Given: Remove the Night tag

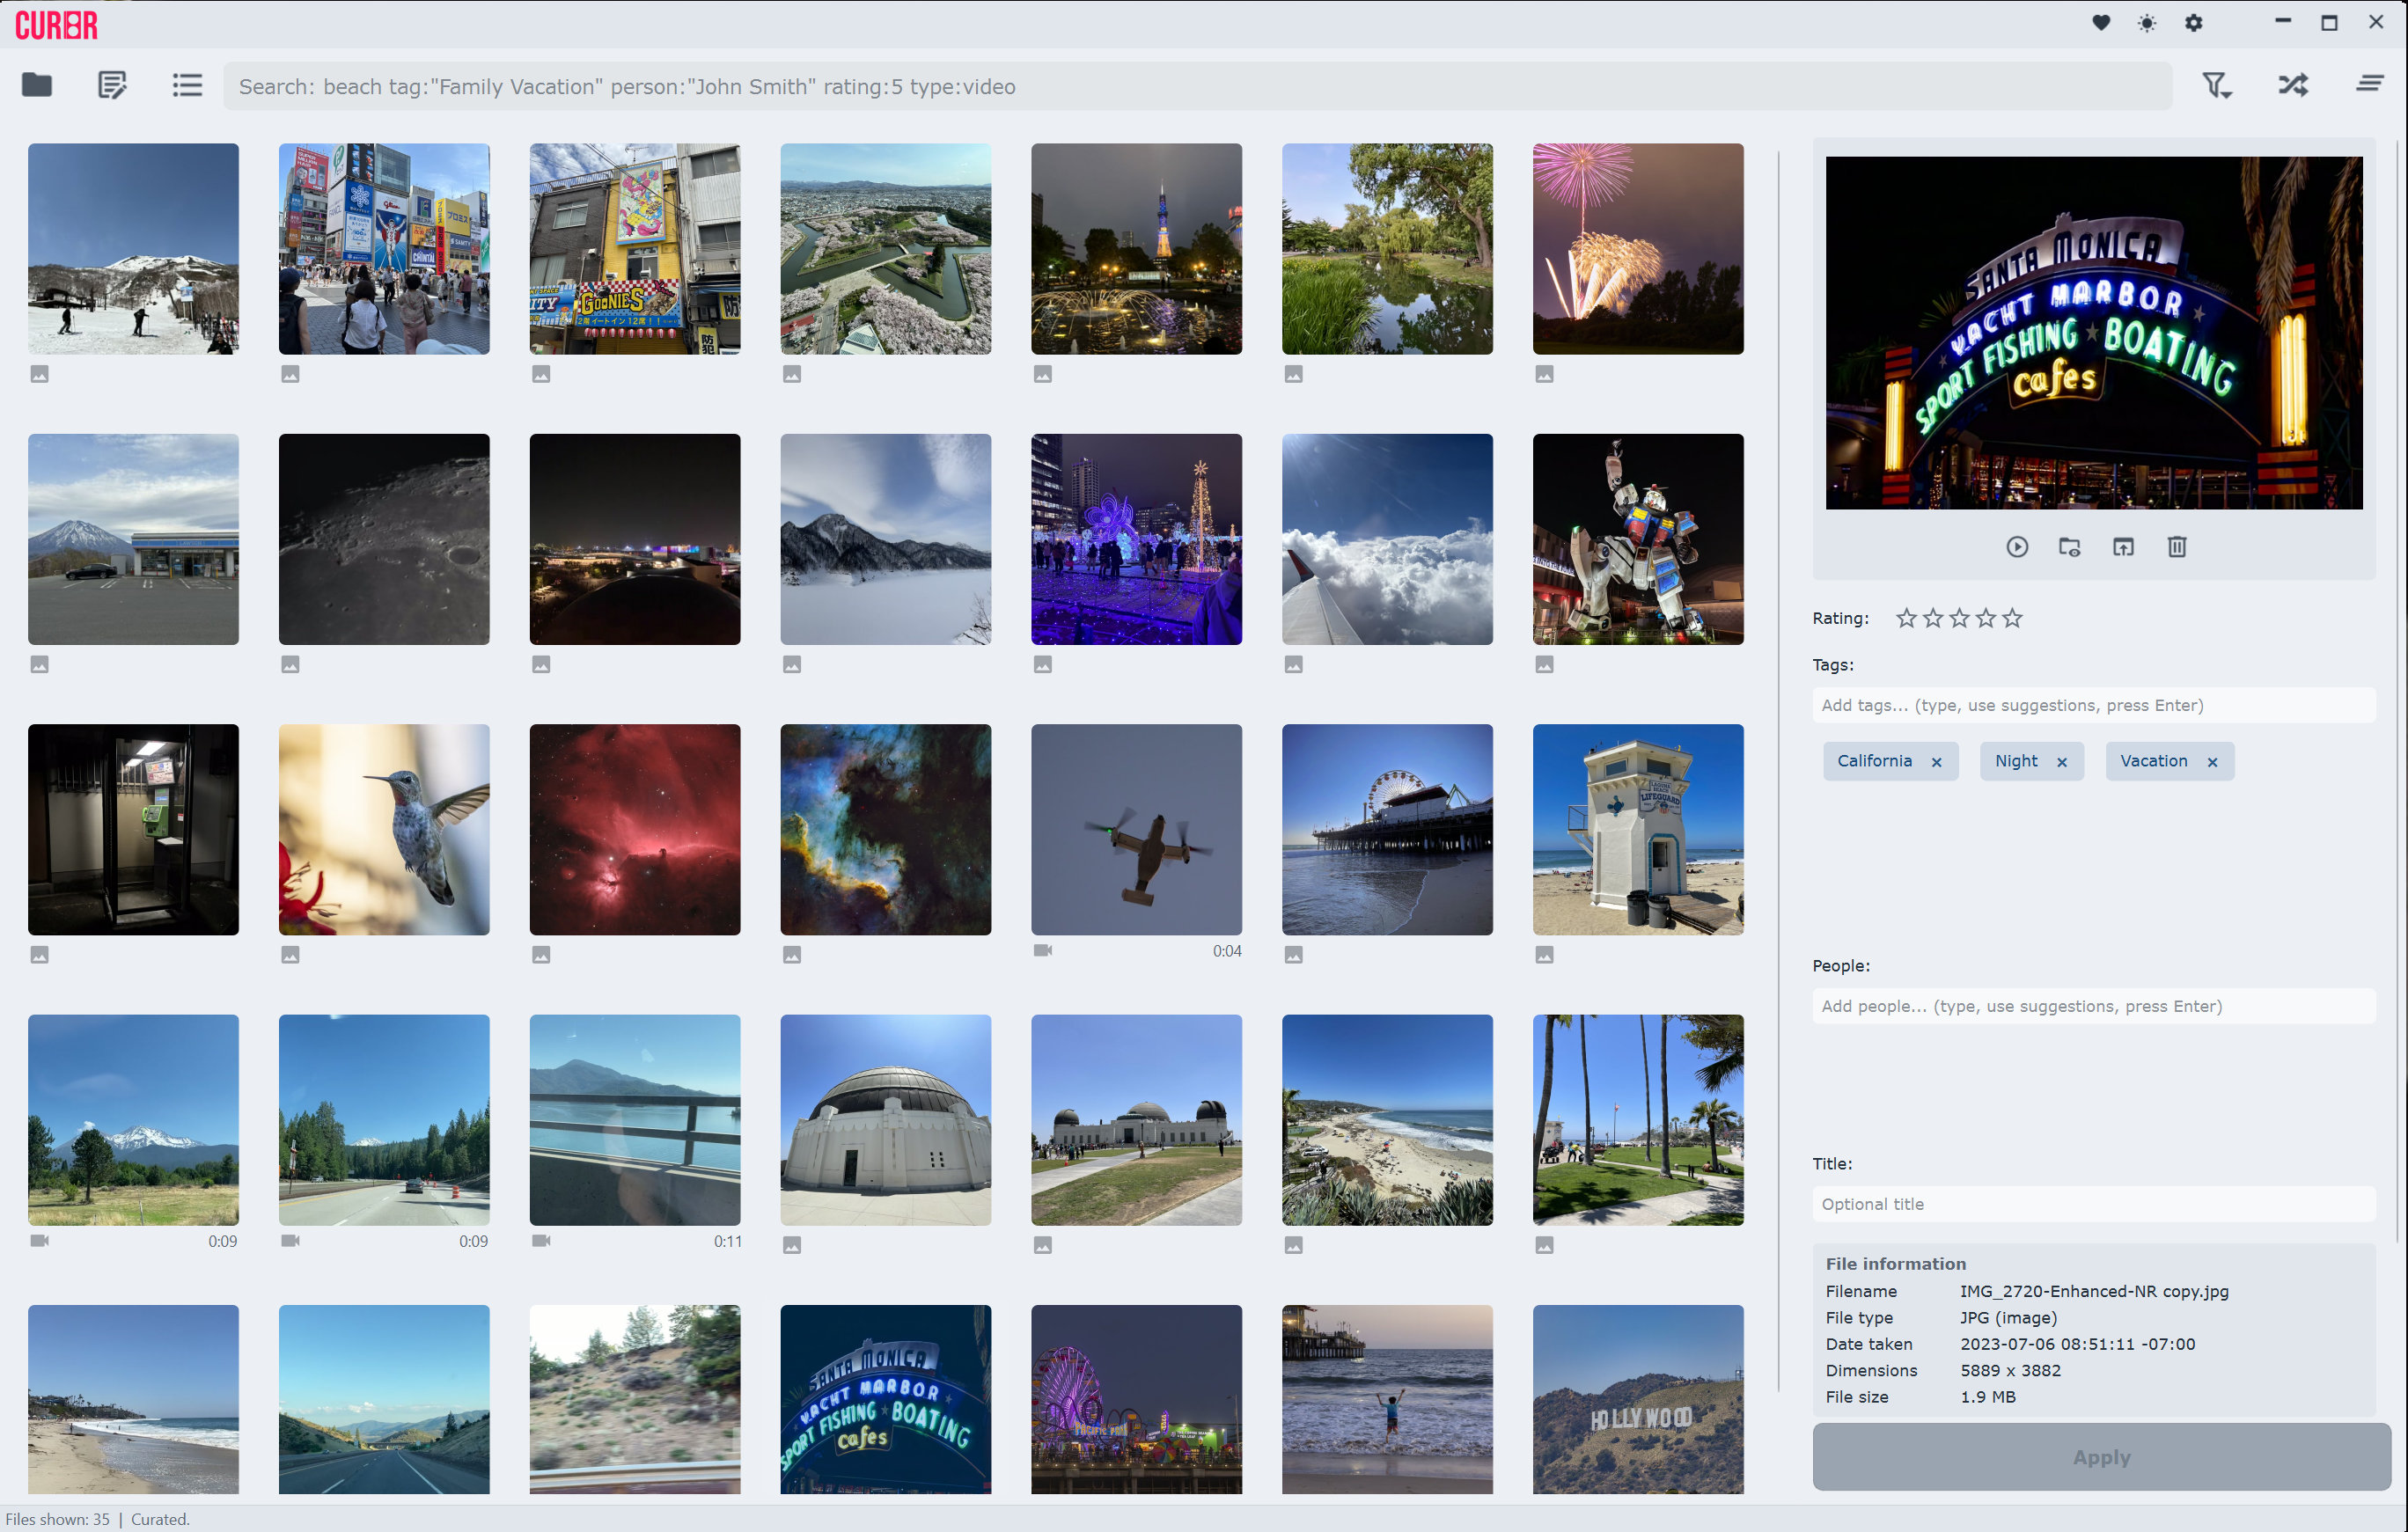Looking at the screenshot, I should (x=2062, y=761).
